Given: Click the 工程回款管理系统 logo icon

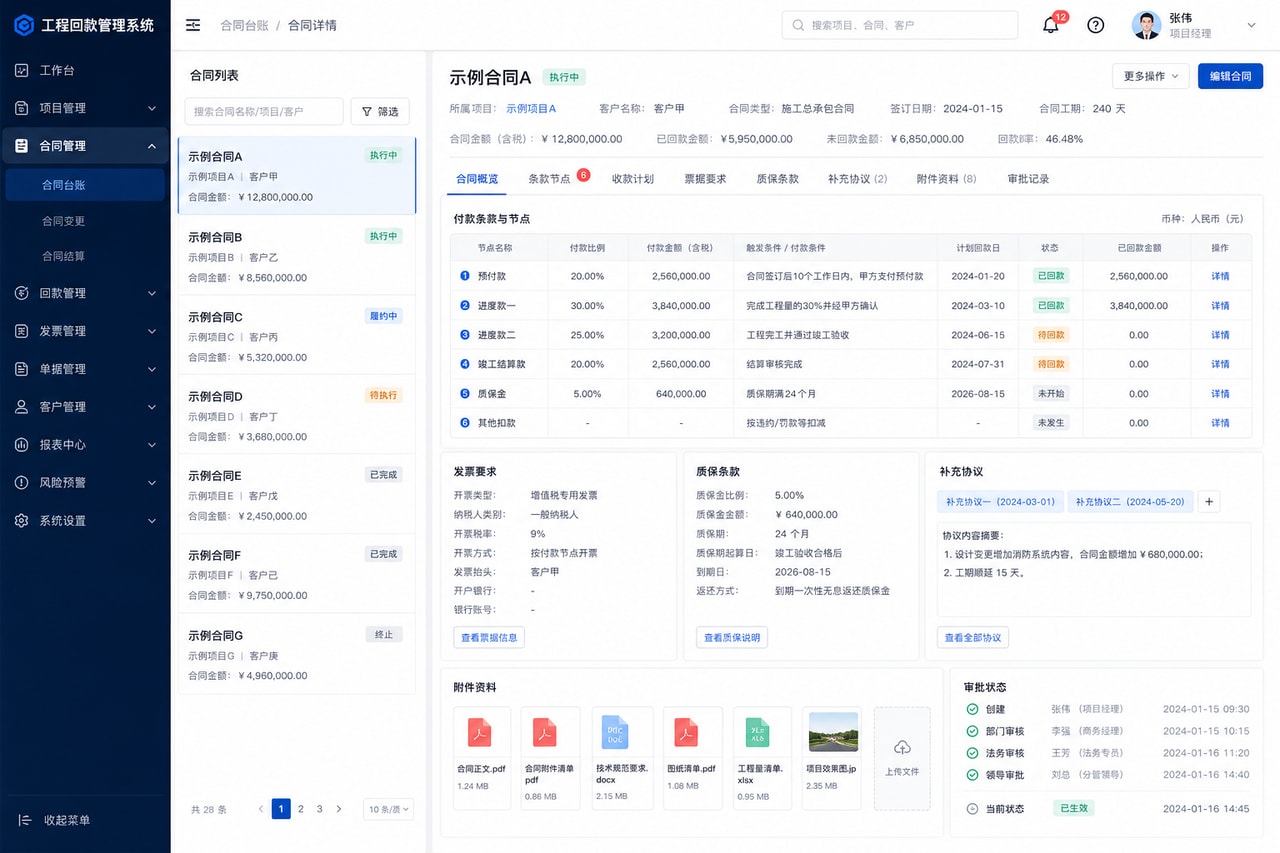Looking at the screenshot, I should [x=23, y=25].
